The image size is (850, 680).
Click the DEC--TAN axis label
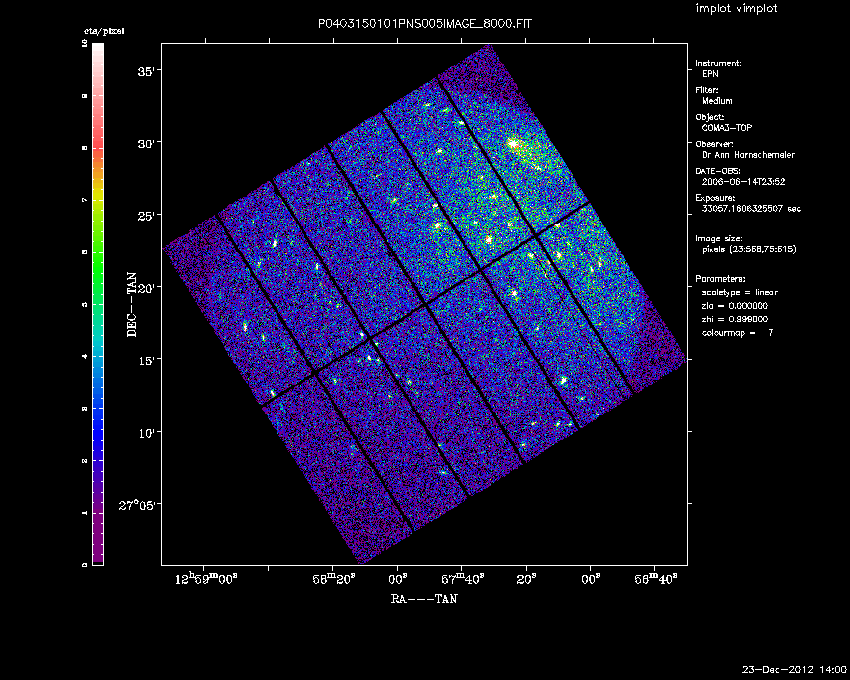[x=132, y=305]
